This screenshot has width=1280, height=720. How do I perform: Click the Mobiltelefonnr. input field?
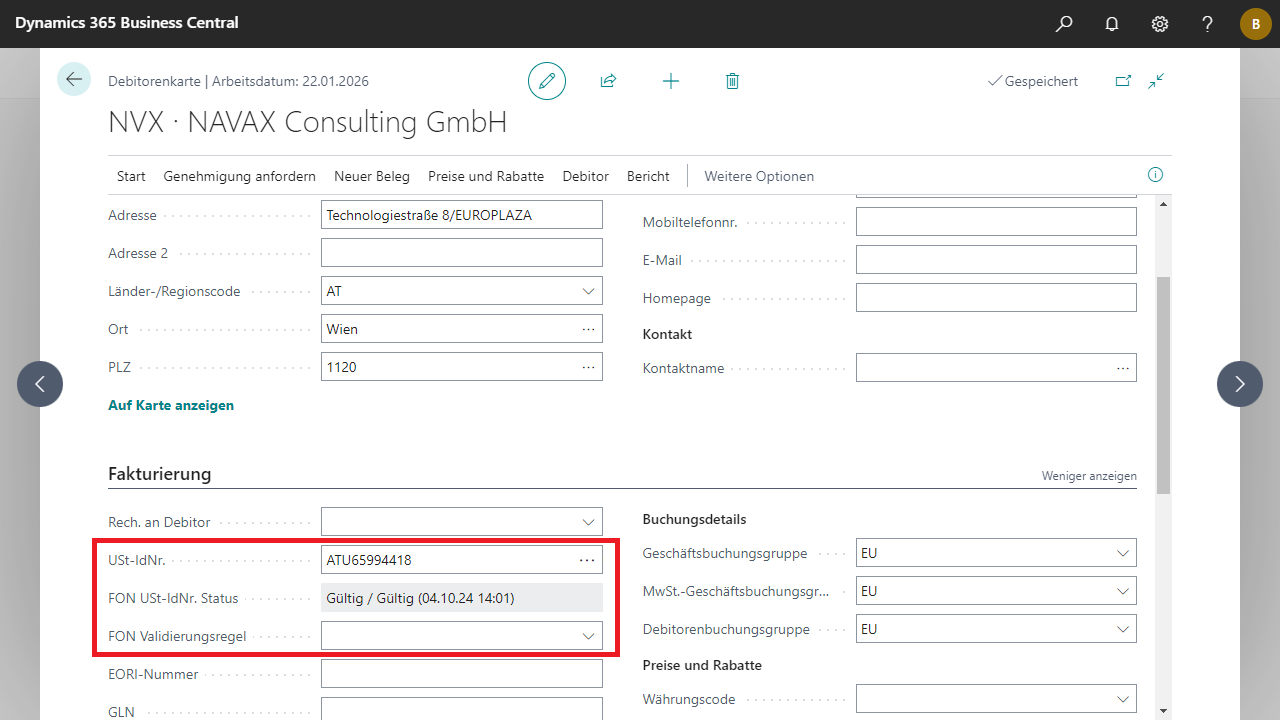(996, 222)
